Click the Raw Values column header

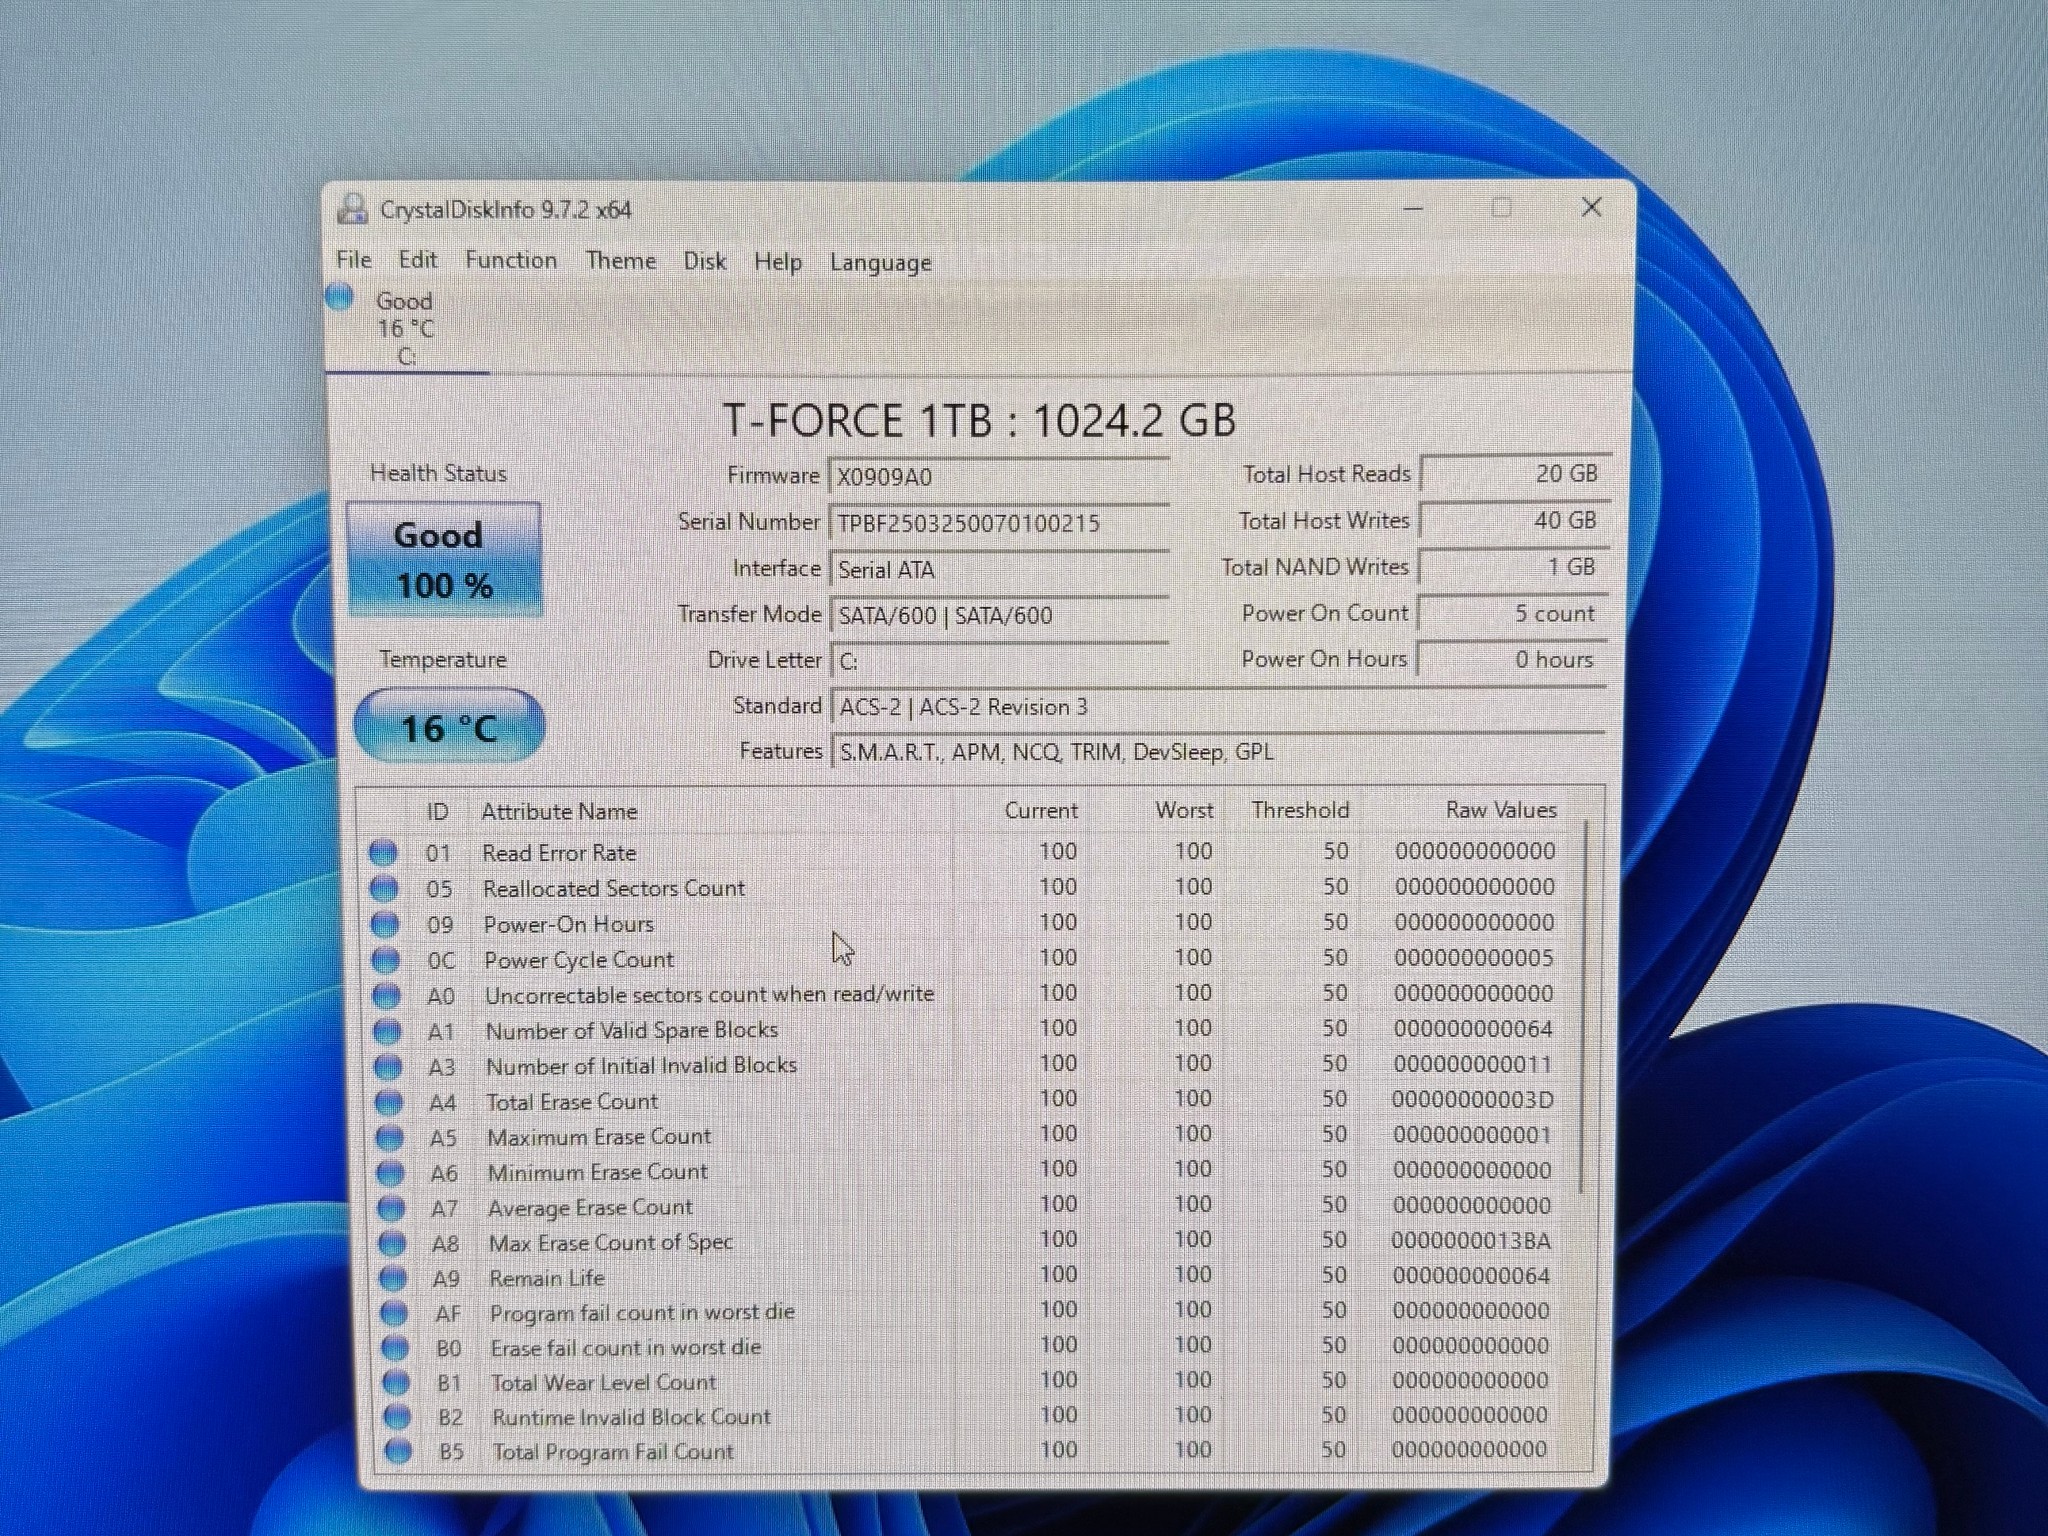click(1501, 810)
